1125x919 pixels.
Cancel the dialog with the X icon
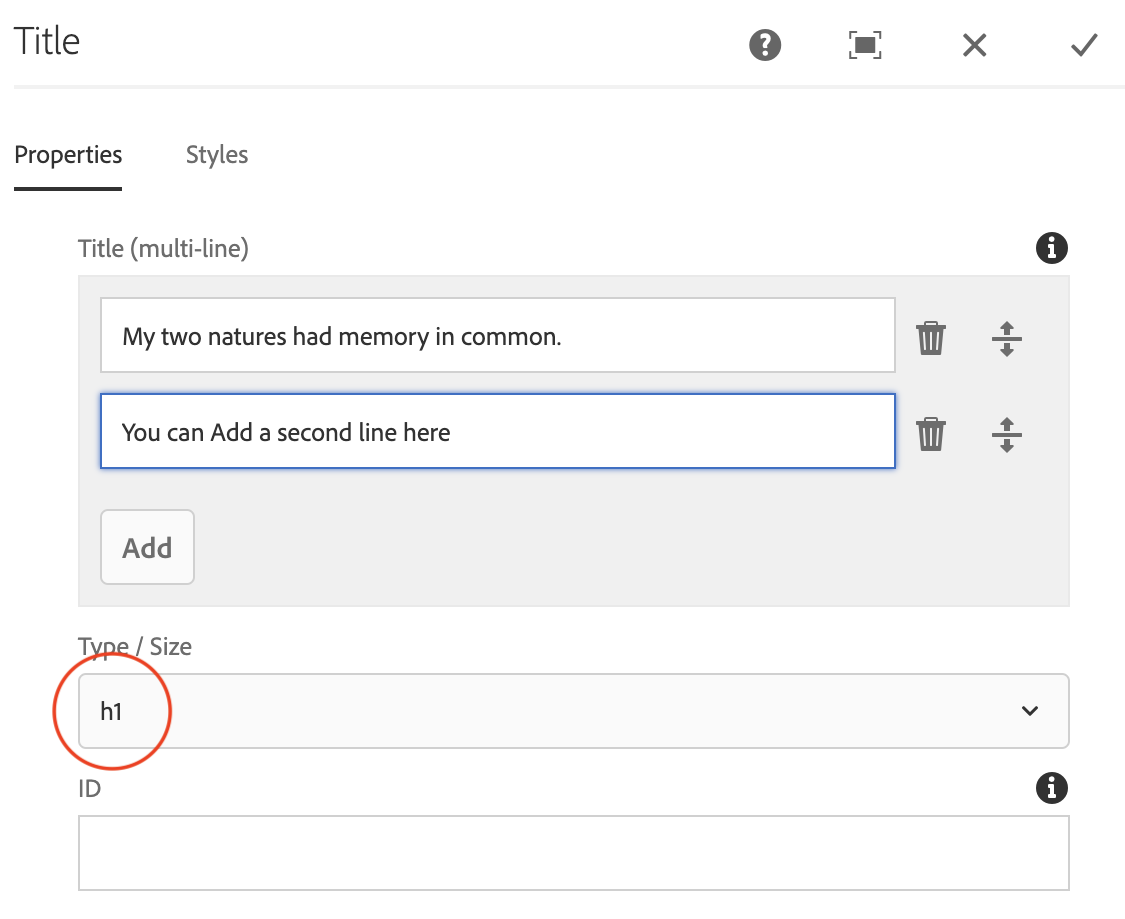click(x=974, y=45)
